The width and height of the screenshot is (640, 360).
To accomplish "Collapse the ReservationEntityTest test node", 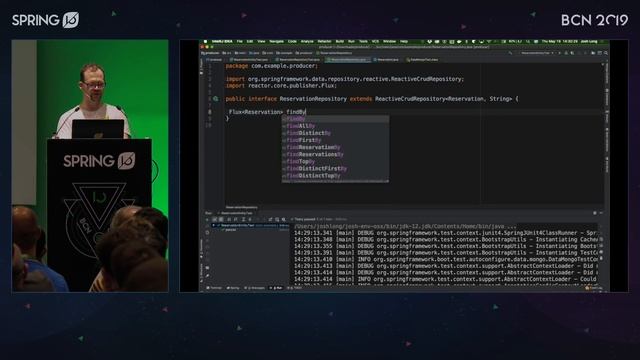I will click(213, 225).
